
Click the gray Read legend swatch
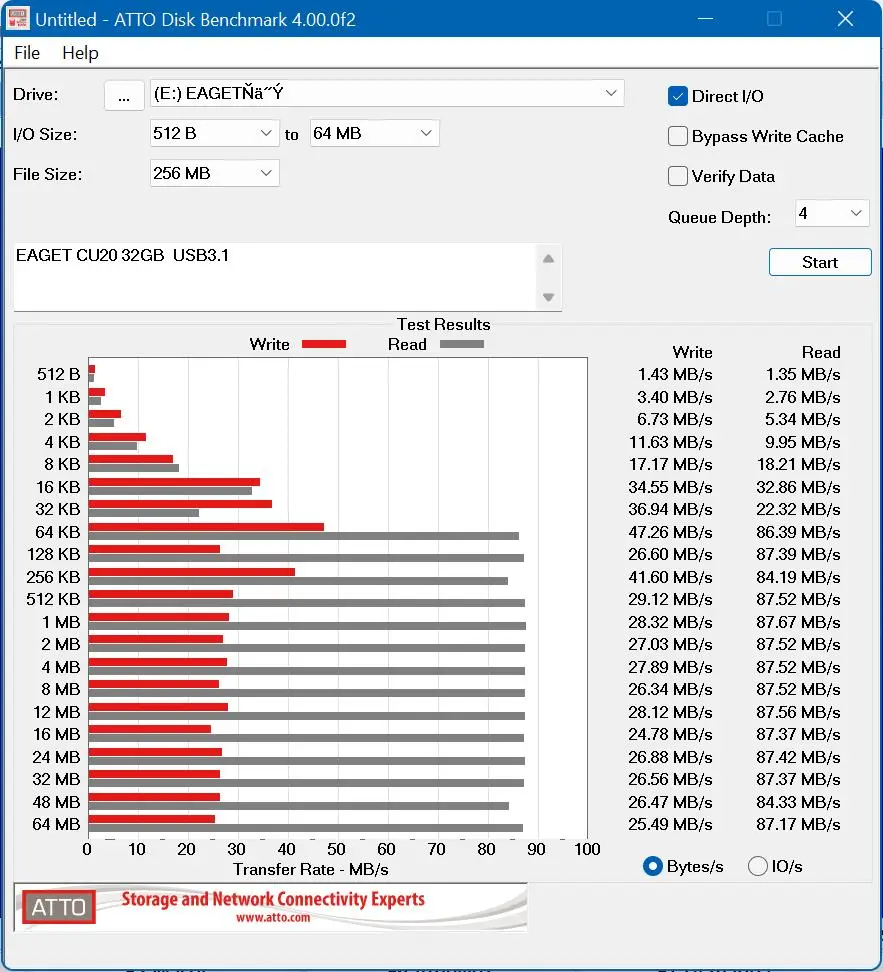tap(461, 345)
